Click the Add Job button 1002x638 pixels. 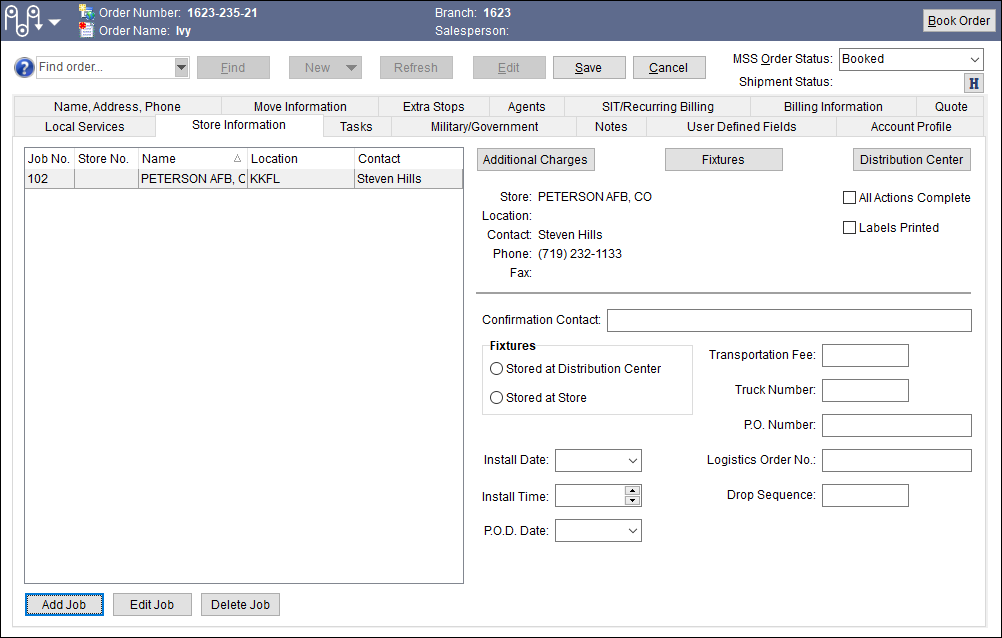[64, 604]
